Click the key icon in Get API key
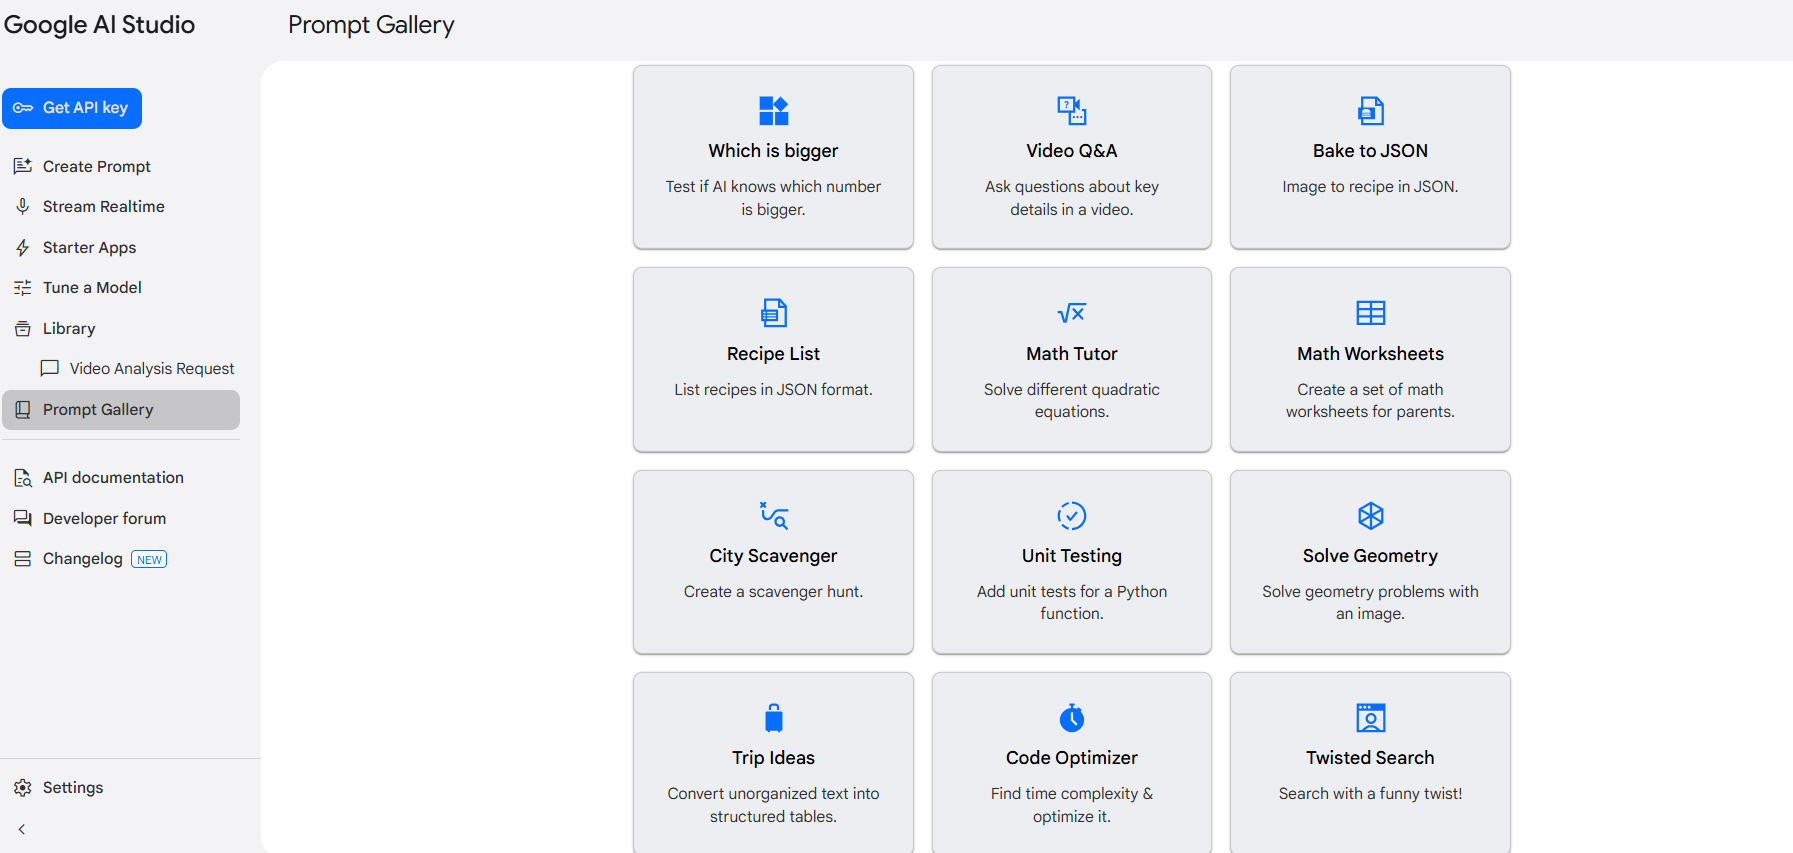1793x853 pixels. 23,108
